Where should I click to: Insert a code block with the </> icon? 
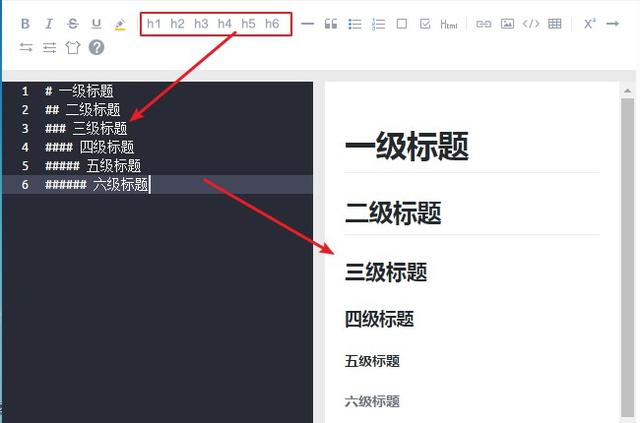(531, 24)
